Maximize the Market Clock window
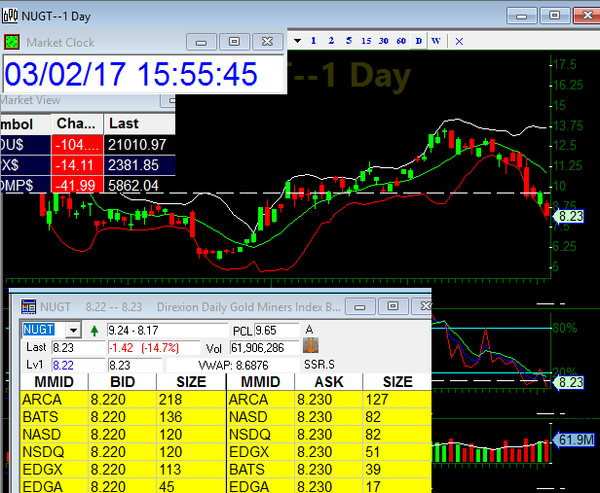This screenshot has height=493, width=600. [235, 42]
